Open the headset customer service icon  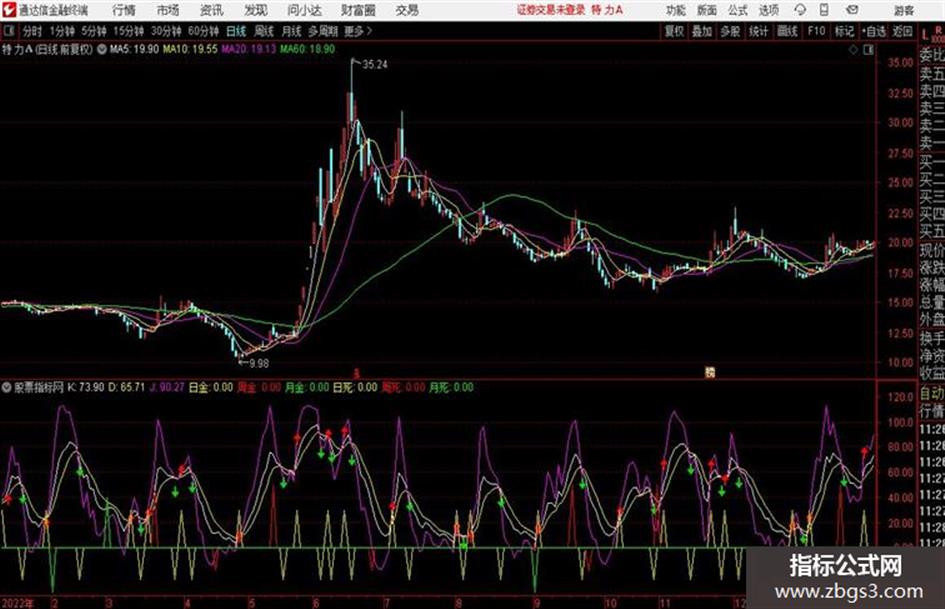click(800, 10)
